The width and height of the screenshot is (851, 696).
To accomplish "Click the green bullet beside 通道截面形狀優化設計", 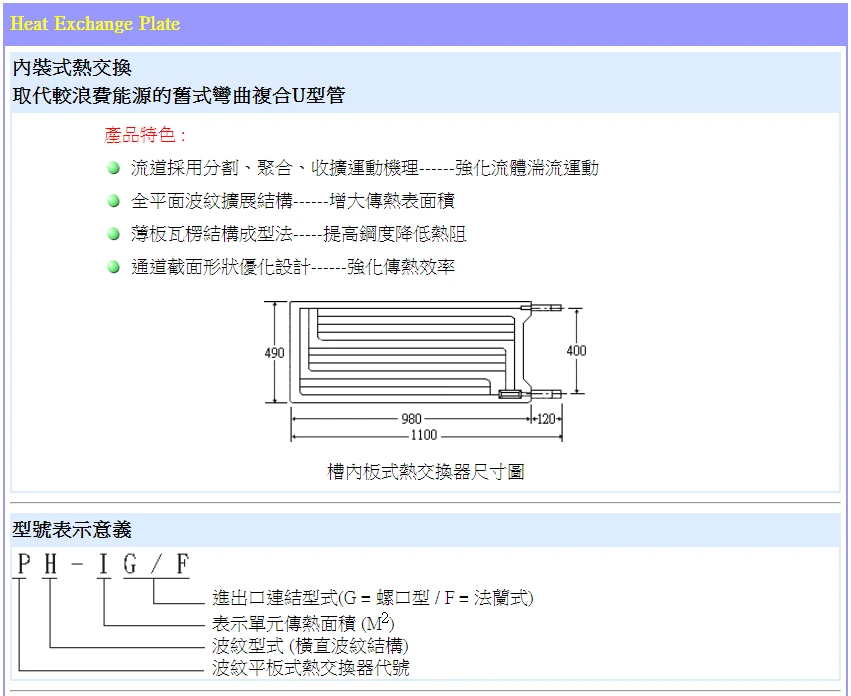I will click(x=114, y=268).
